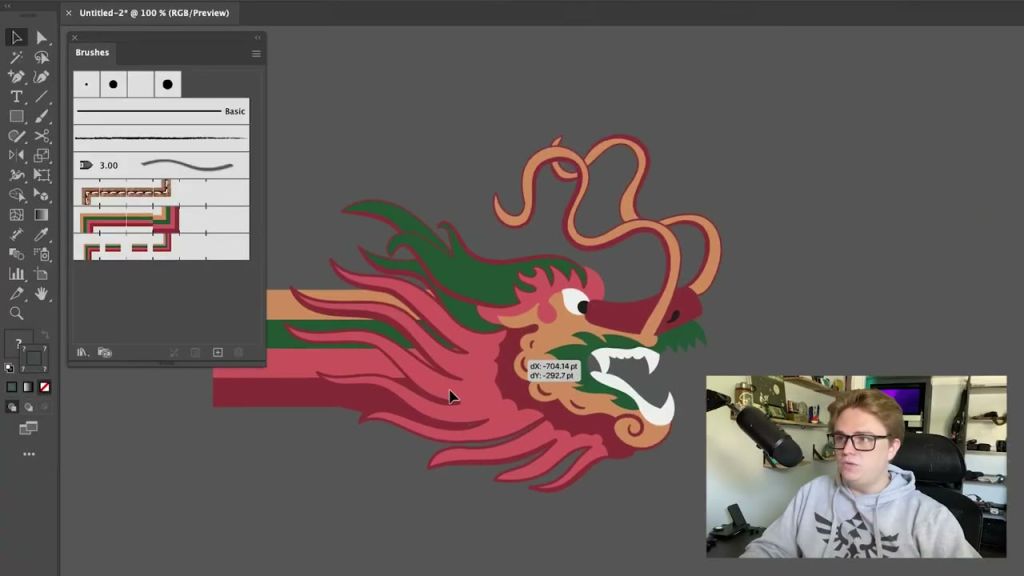Choose the Line Segment tool
This screenshot has width=1024, height=576.
tap(41, 97)
